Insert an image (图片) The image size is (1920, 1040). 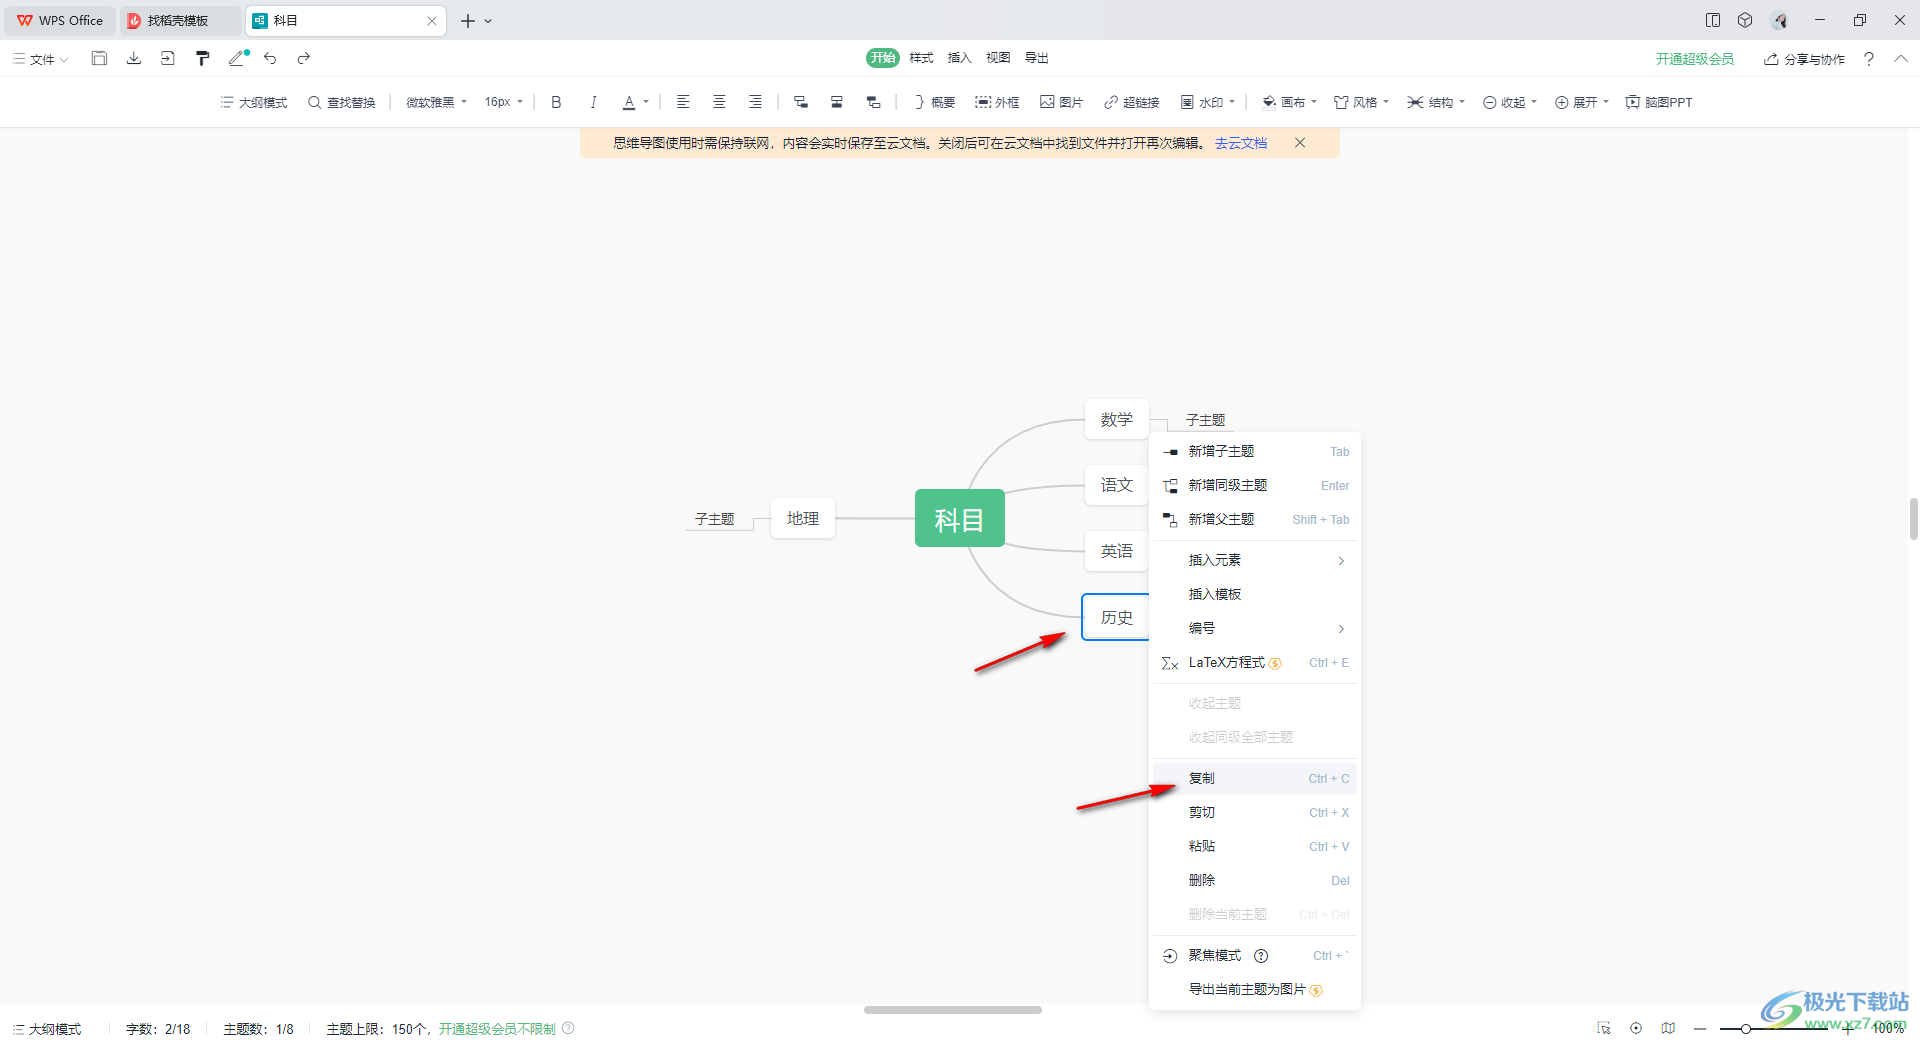[x=1062, y=102]
